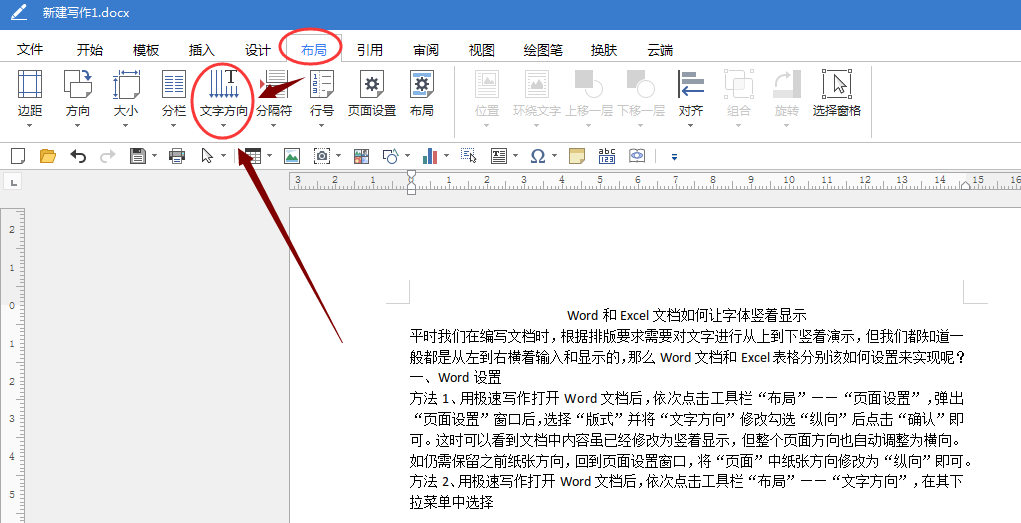Click the 分栏 columns icon
This screenshot has height=523, width=1021.
pos(174,84)
